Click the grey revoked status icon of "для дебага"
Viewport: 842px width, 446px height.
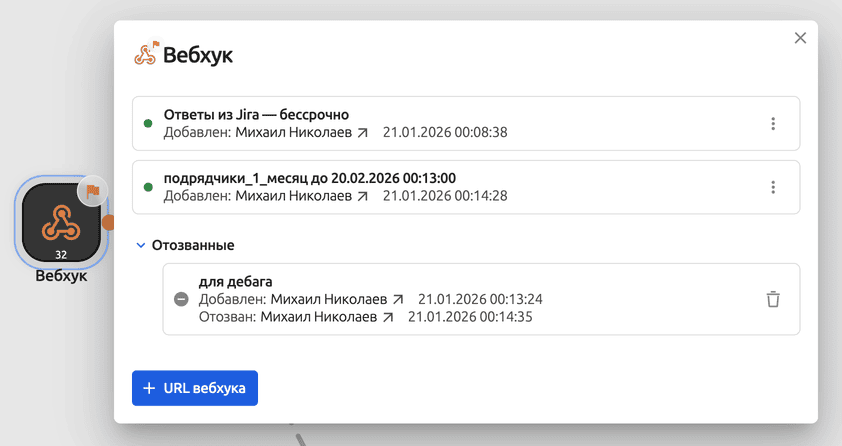pos(181,299)
